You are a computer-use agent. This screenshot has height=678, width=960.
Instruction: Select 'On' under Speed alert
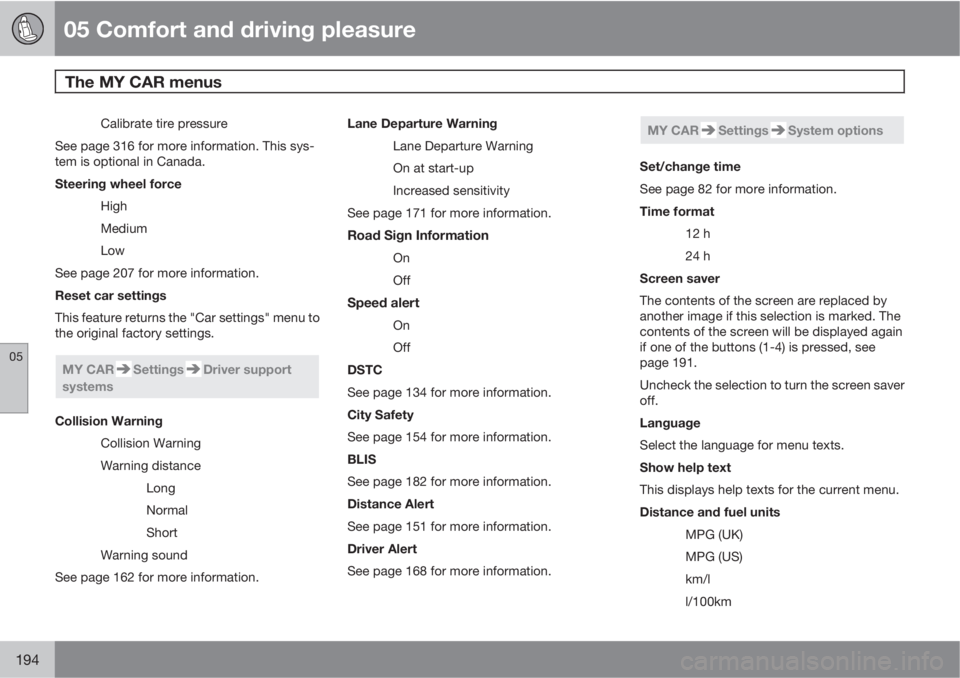[x=401, y=325]
